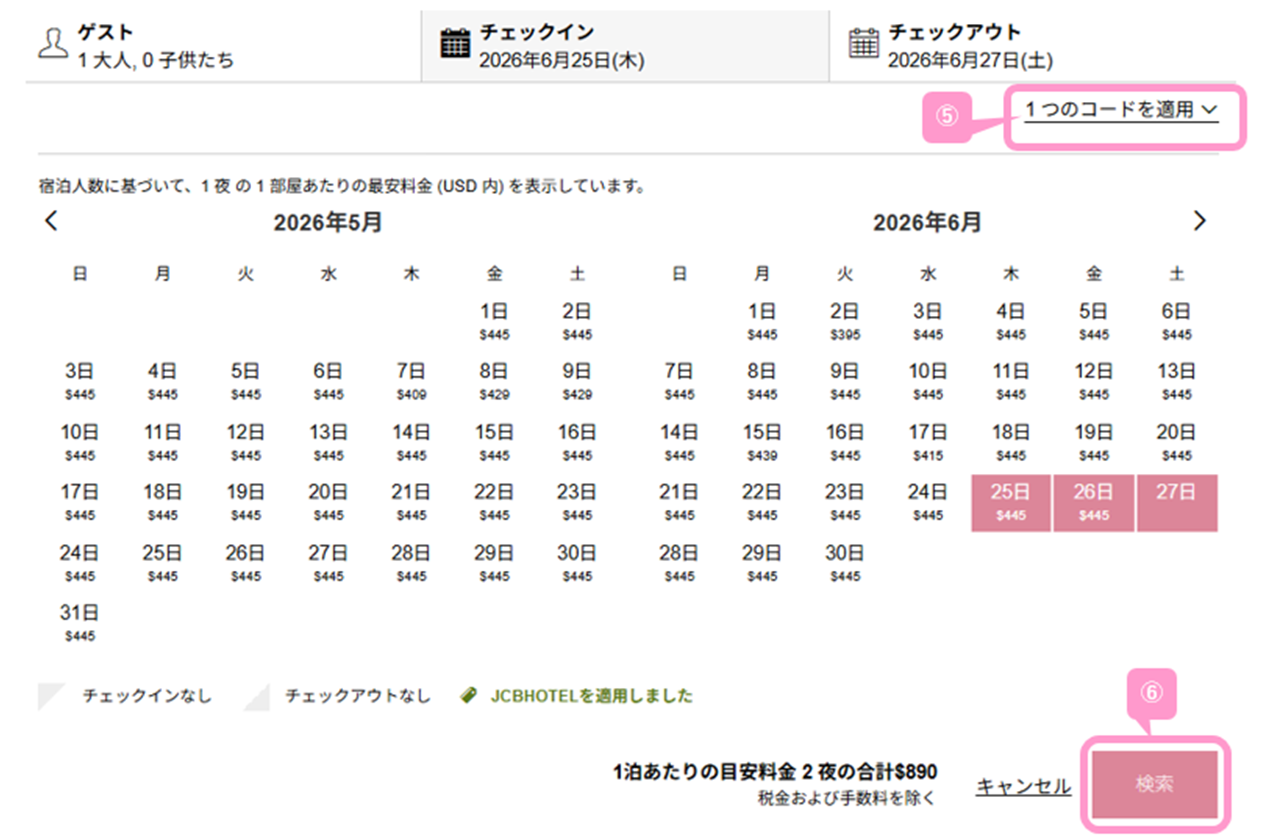Select June 27 highlighted checkout date
The height and width of the screenshot is (840, 1270).
(1177, 502)
